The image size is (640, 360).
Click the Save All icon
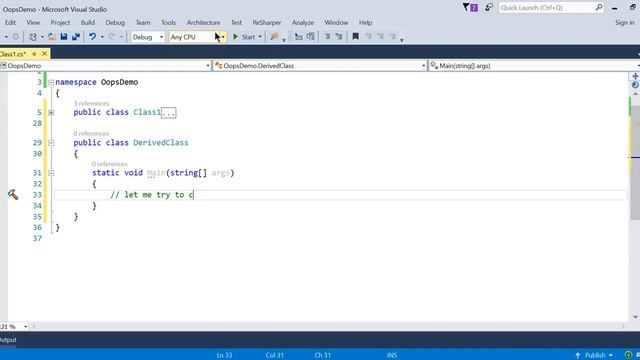[76, 37]
